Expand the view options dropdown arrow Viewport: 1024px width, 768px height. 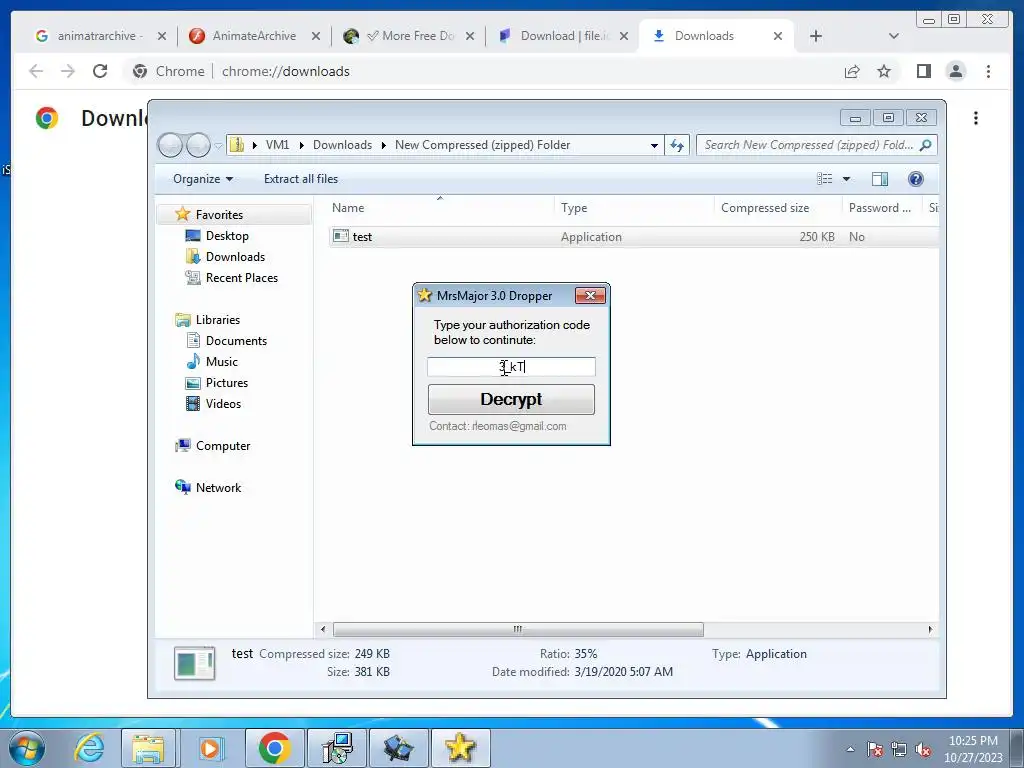(x=846, y=179)
